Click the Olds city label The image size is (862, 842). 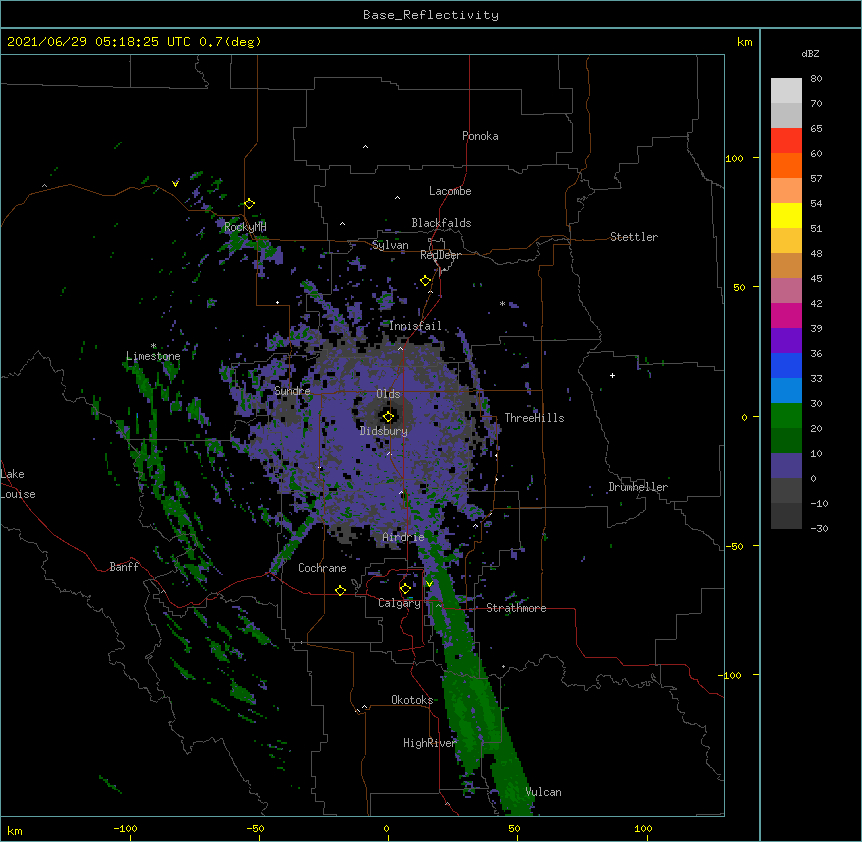click(x=388, y=394)
